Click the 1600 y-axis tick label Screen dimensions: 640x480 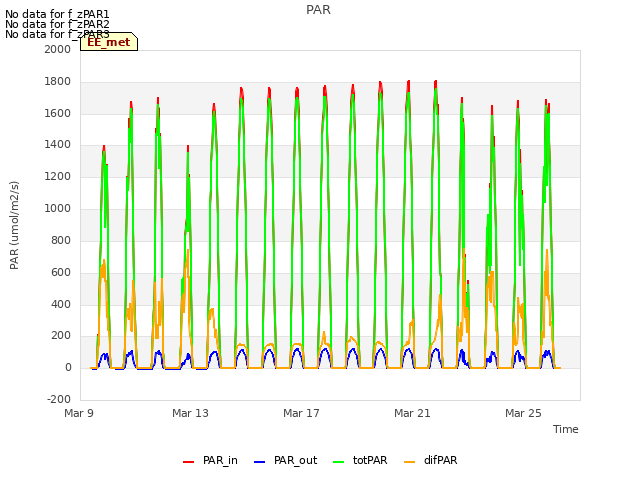click(58, 113)
